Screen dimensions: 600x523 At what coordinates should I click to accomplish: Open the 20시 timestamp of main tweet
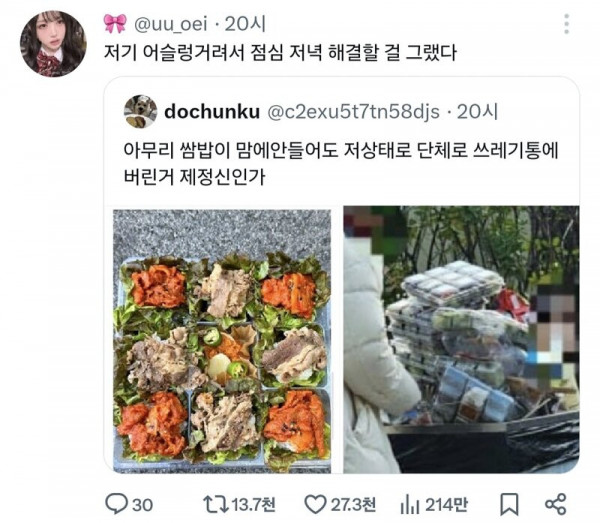[x=245, y=24]
